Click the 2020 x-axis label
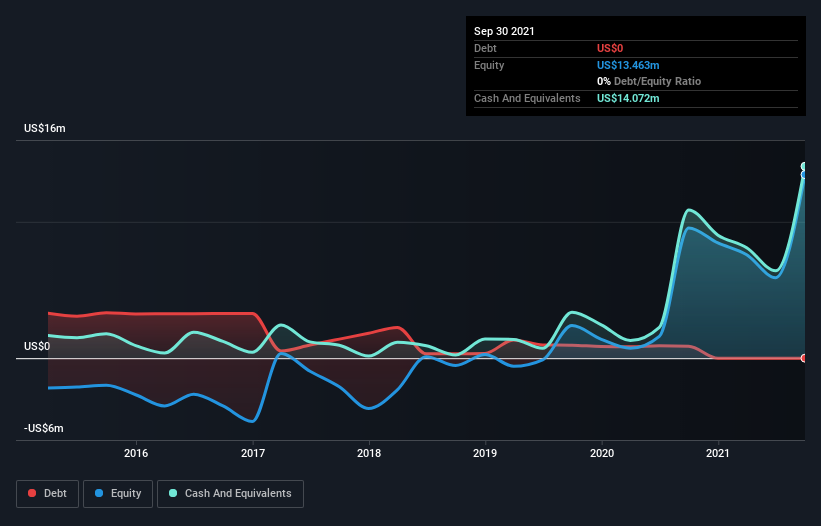This screenshot has height=526, width=821. click(602, 453)
